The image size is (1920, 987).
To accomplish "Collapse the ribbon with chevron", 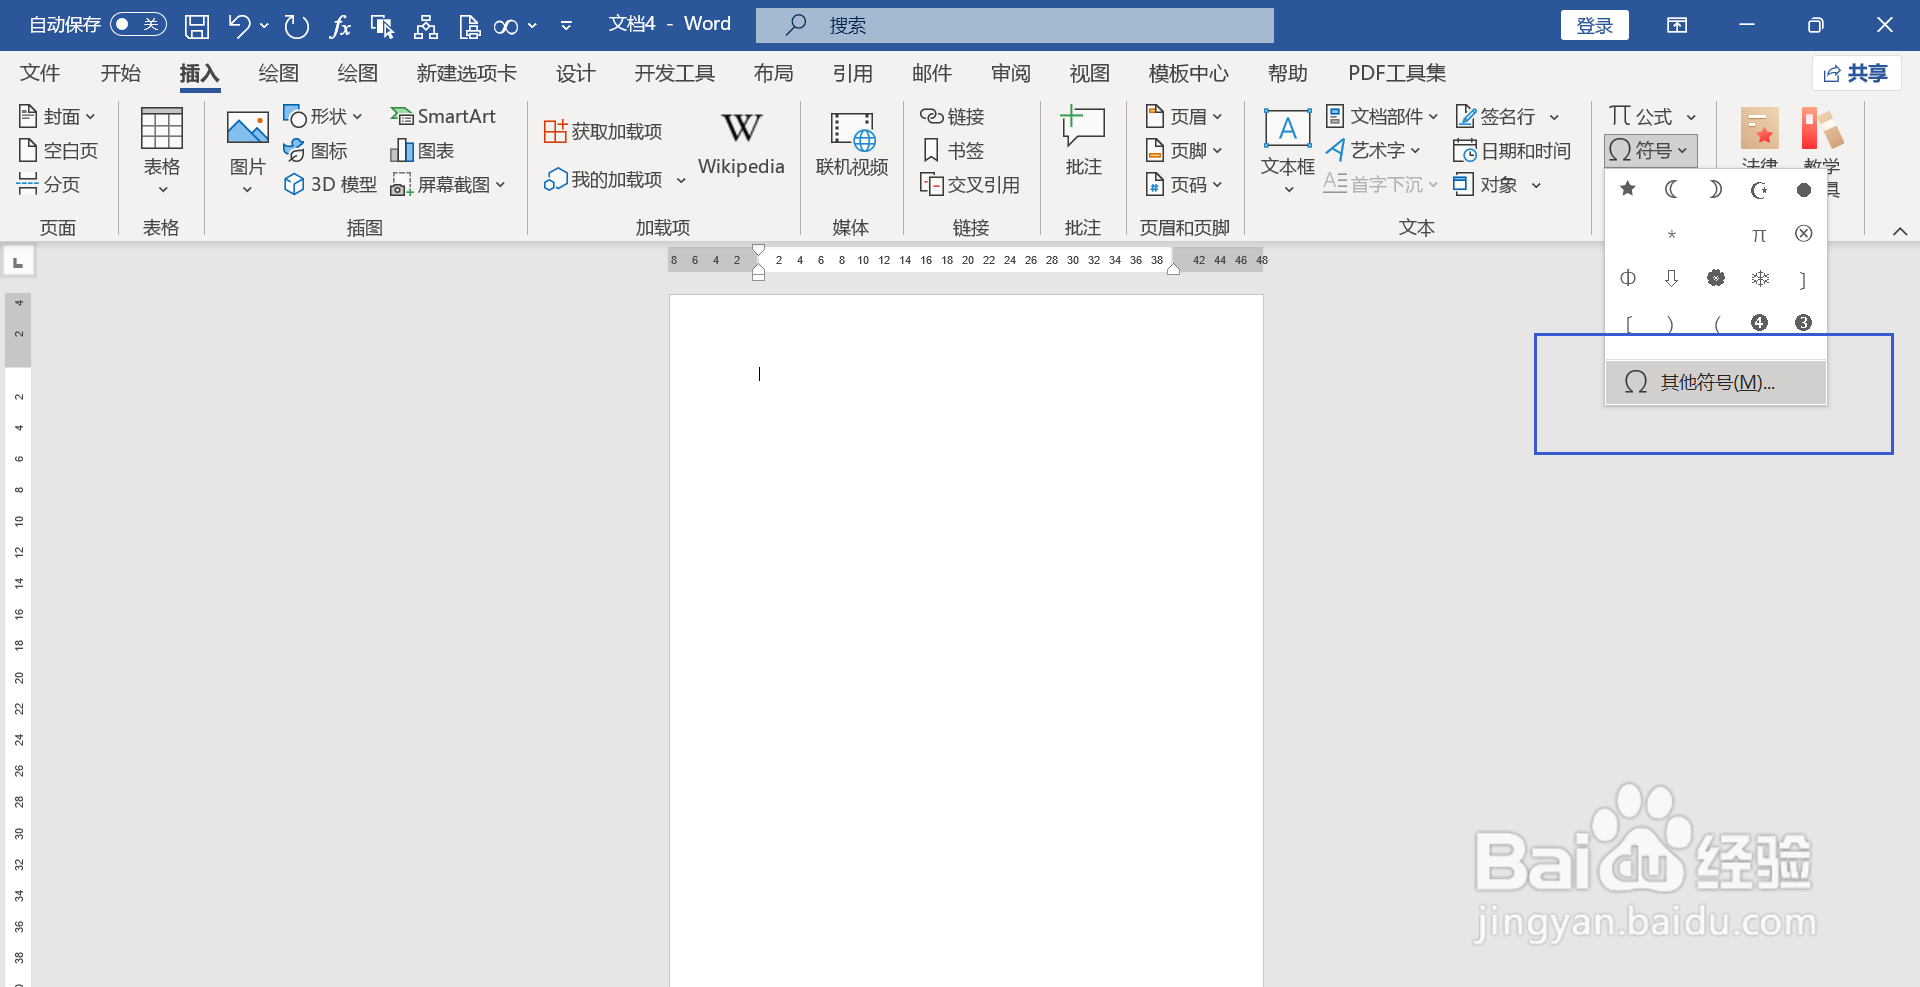I will tap(1900, 231).
